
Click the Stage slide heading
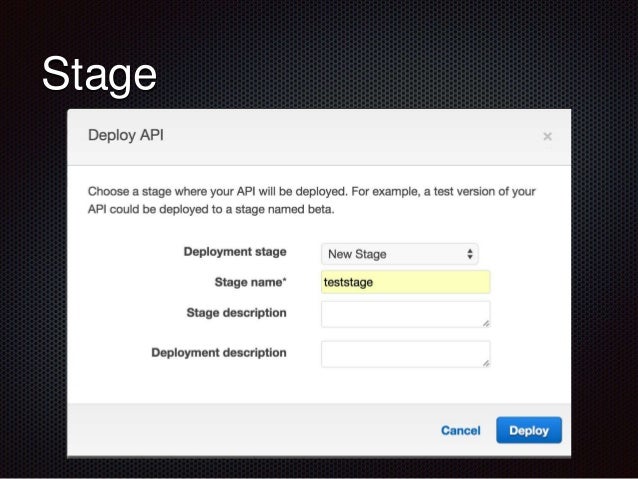point(99,74)
